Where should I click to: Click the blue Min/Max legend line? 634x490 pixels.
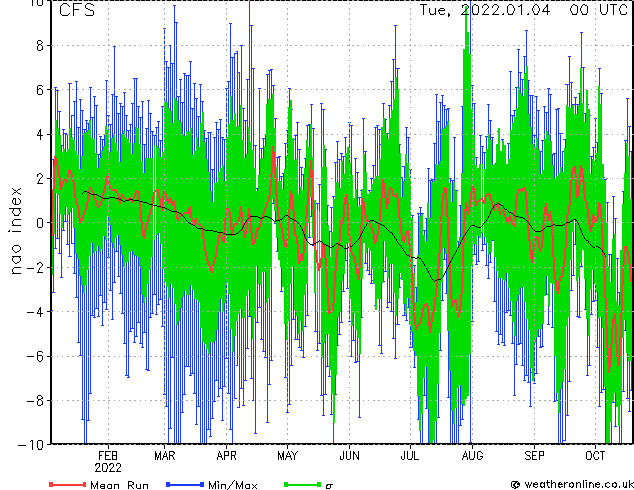tap(185, 484)
